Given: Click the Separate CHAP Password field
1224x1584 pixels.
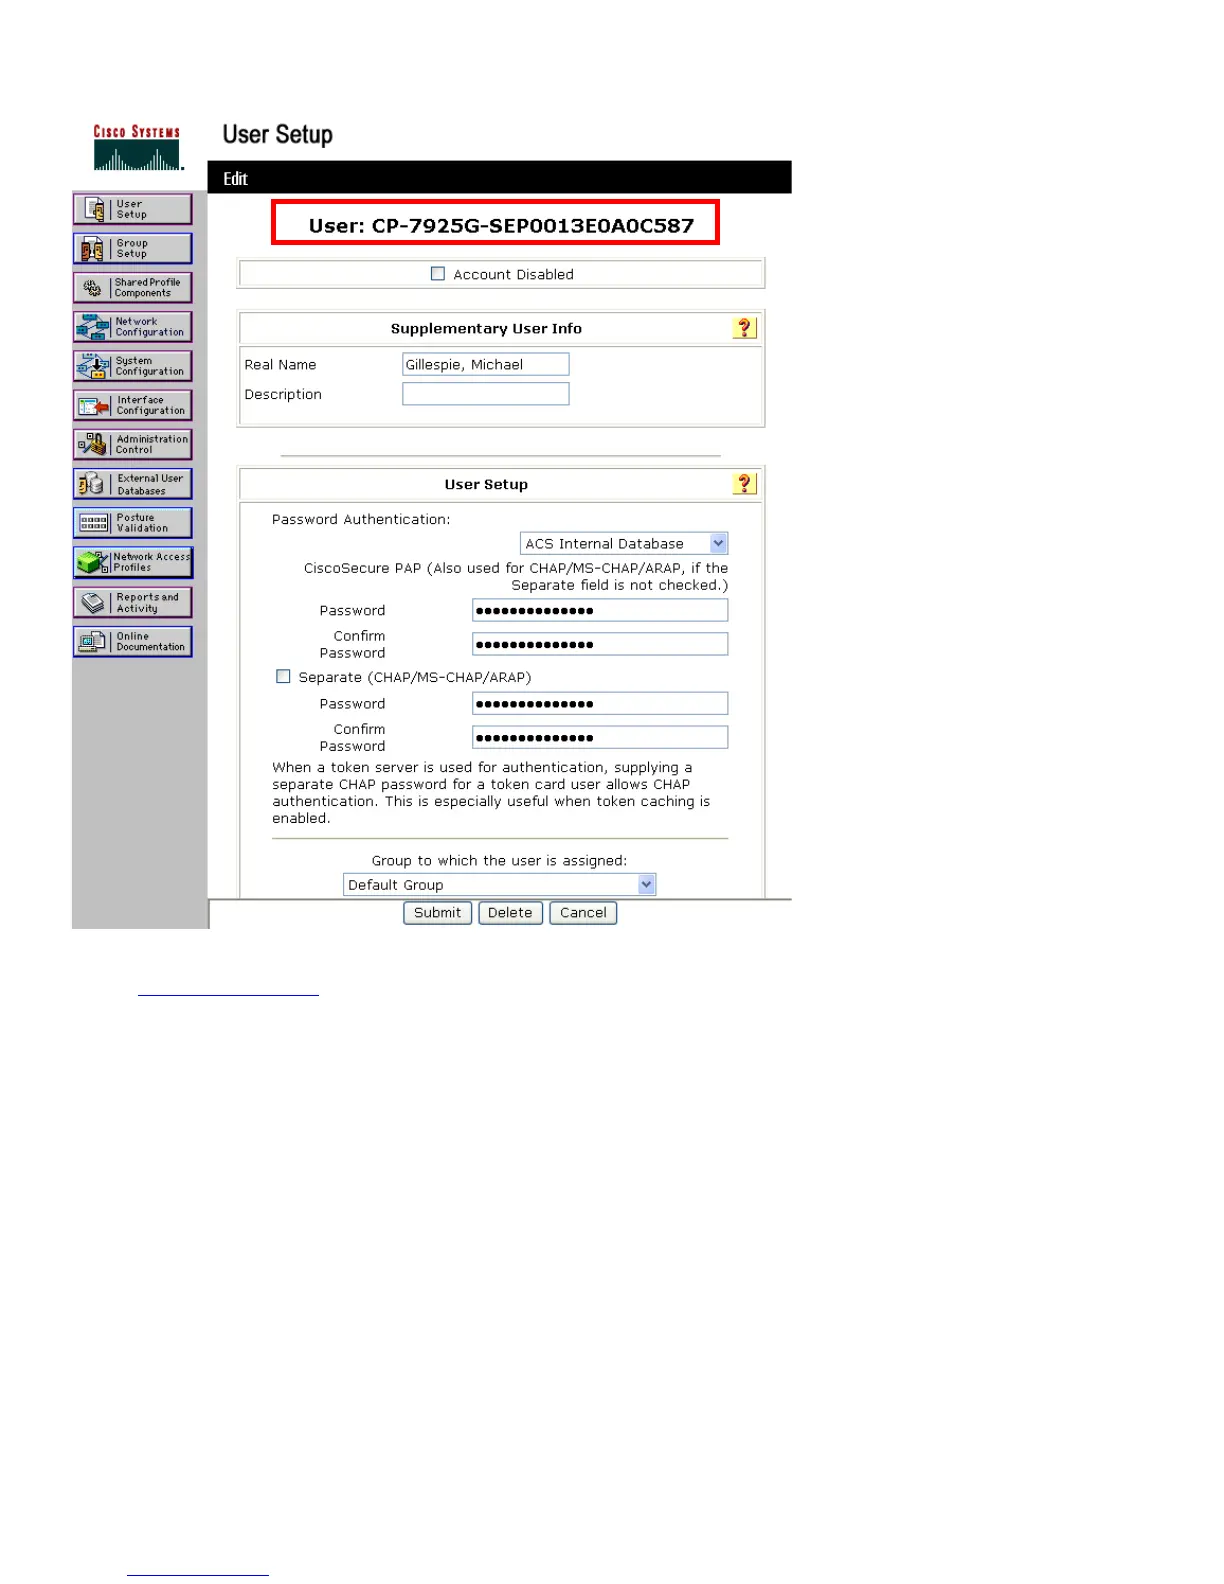Looking at the screenshot, I should tap(600, 704).
